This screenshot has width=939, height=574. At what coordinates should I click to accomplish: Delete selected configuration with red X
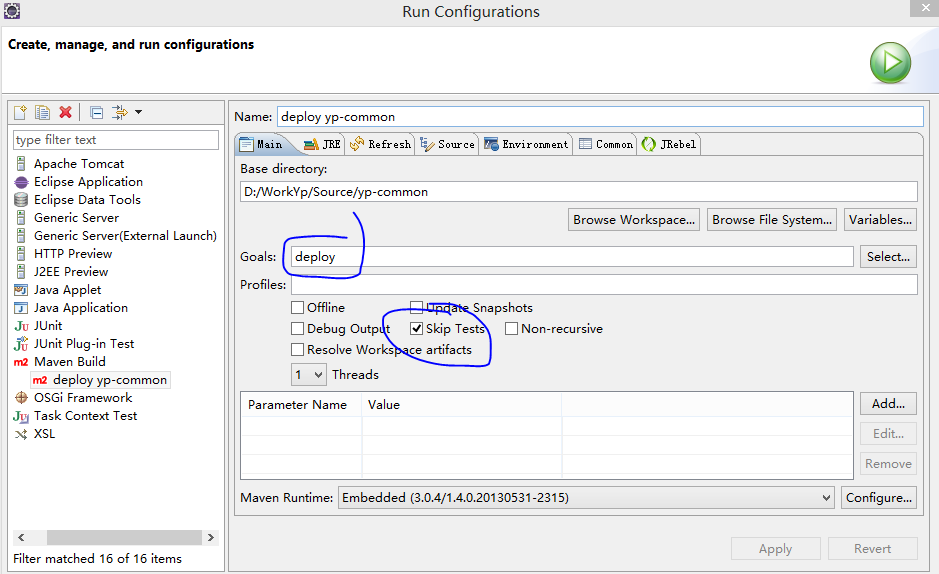point(65,112)
